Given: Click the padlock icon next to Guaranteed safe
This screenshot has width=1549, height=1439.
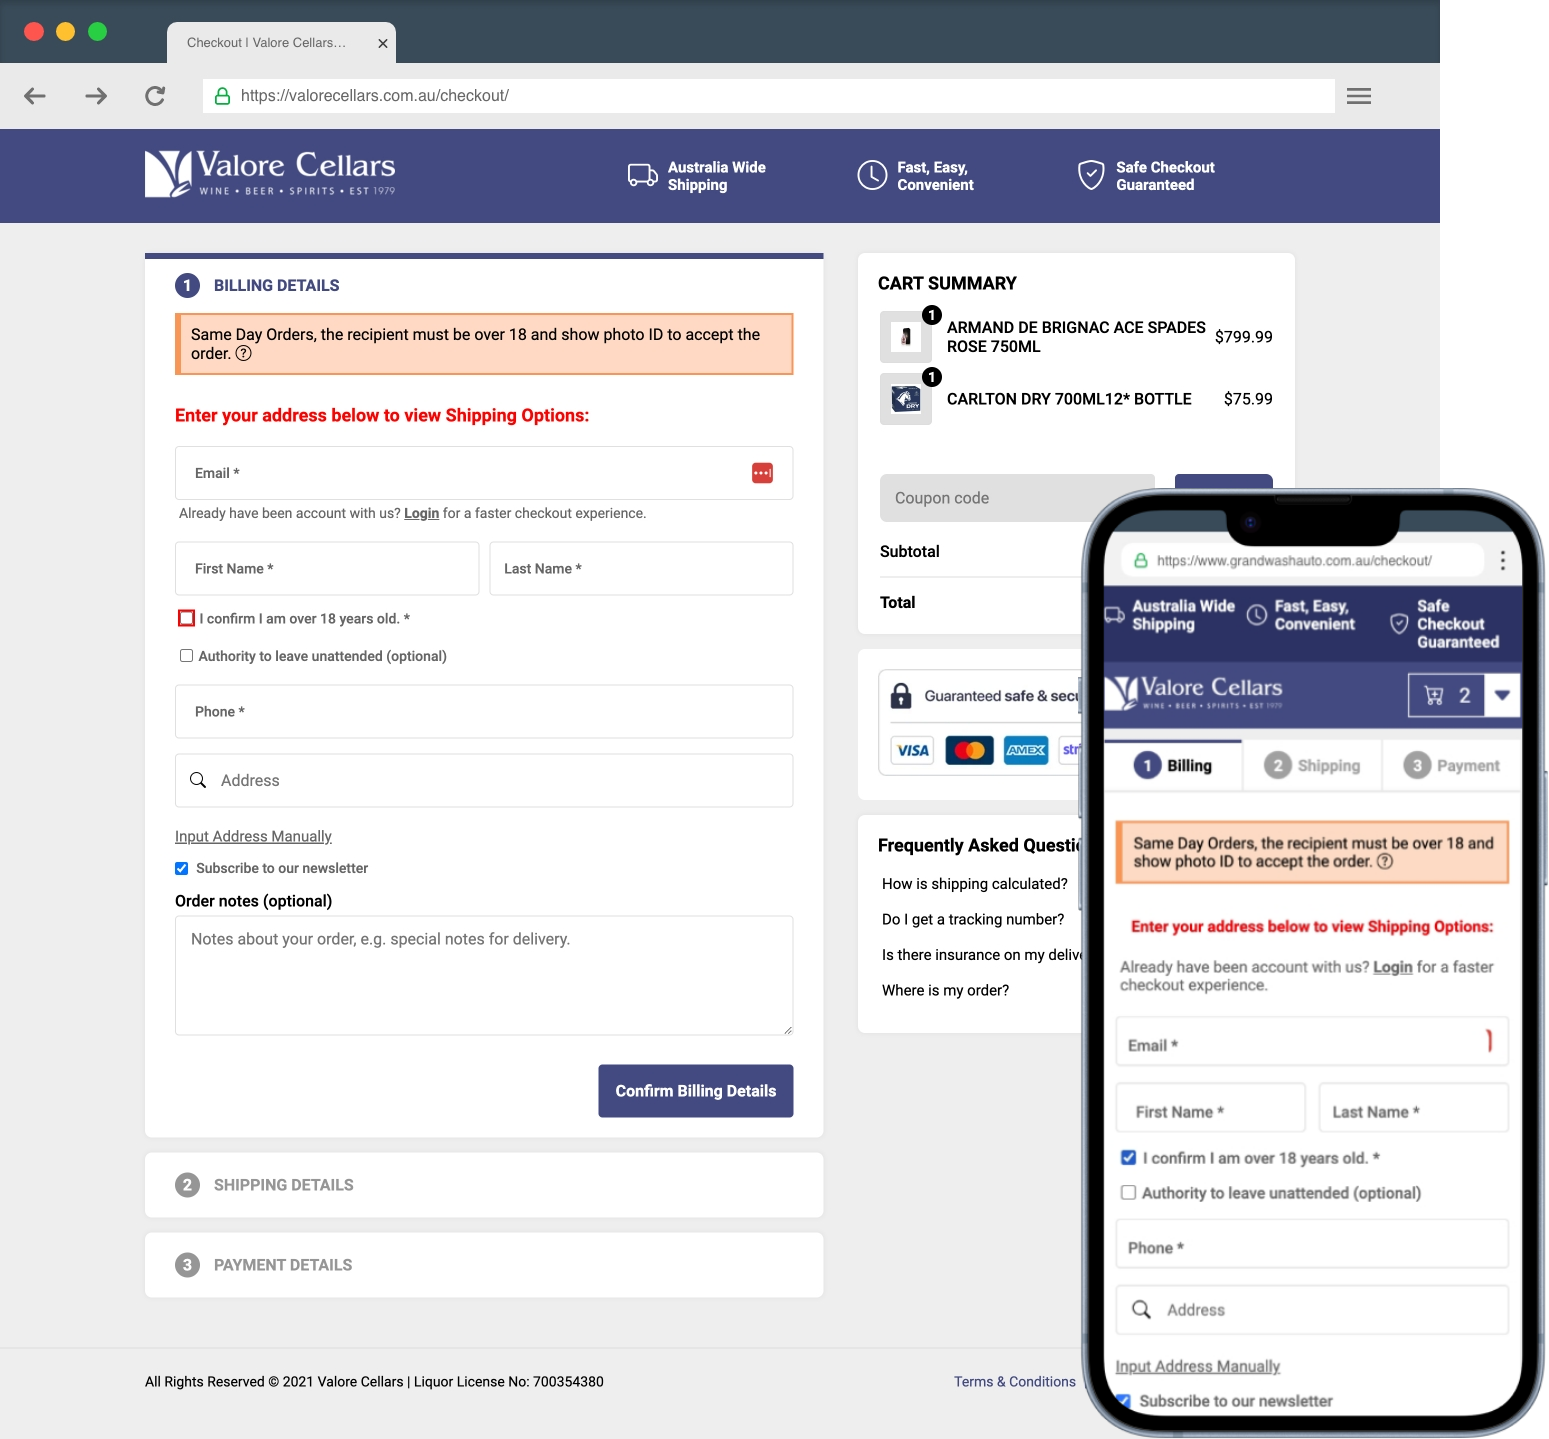Looking at the screenshot, I should tap(901, 696).
